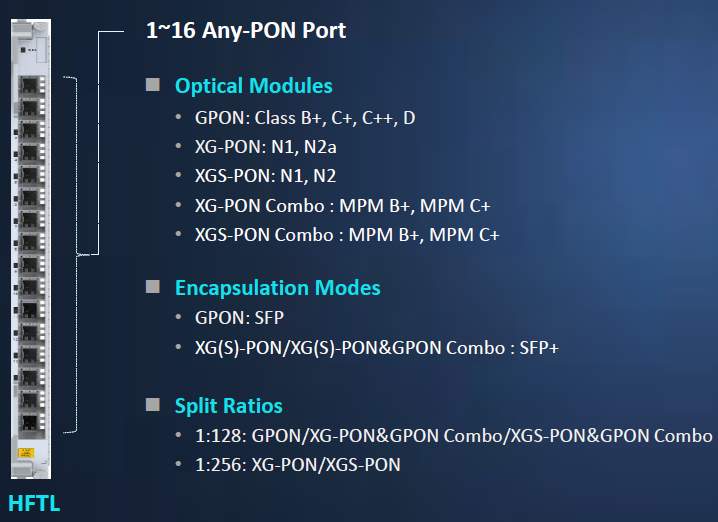Click the 1:128 split ratio line
The image size is (718, 522).
[x=453, y=436]
